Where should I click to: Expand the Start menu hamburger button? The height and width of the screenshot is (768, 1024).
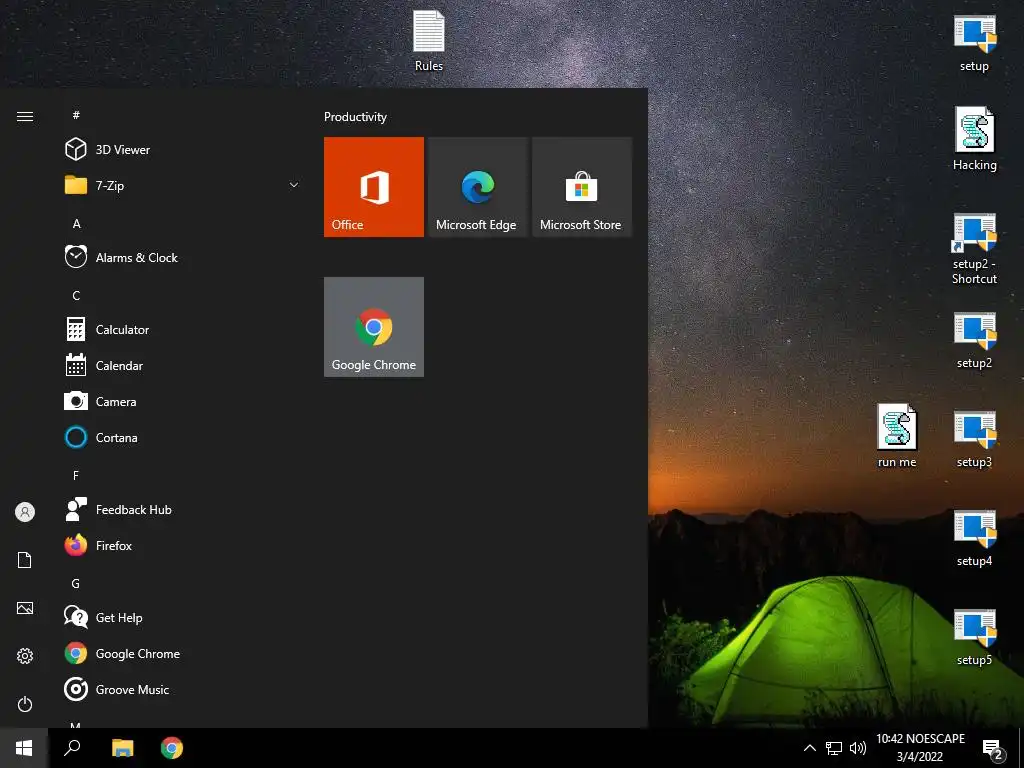click(25, 116)
